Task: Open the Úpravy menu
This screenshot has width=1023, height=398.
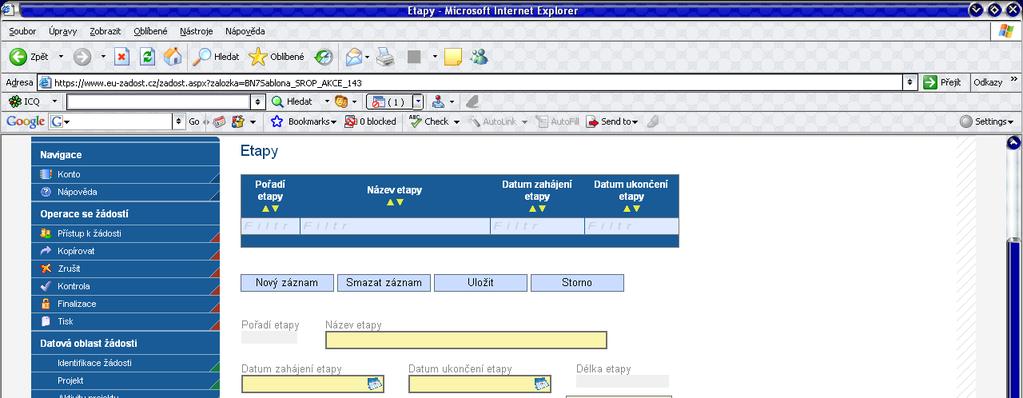Action: coord(63,31)
